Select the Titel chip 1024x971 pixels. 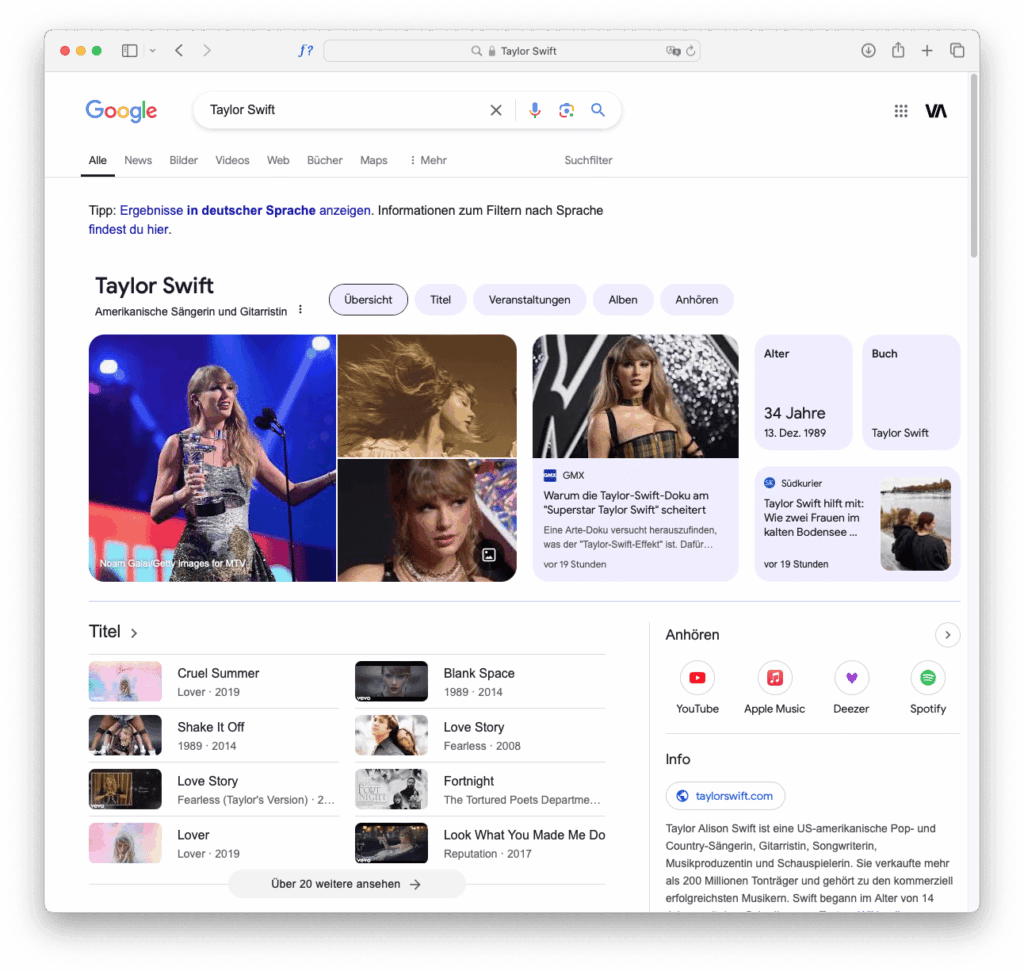(x=440, y=300)
